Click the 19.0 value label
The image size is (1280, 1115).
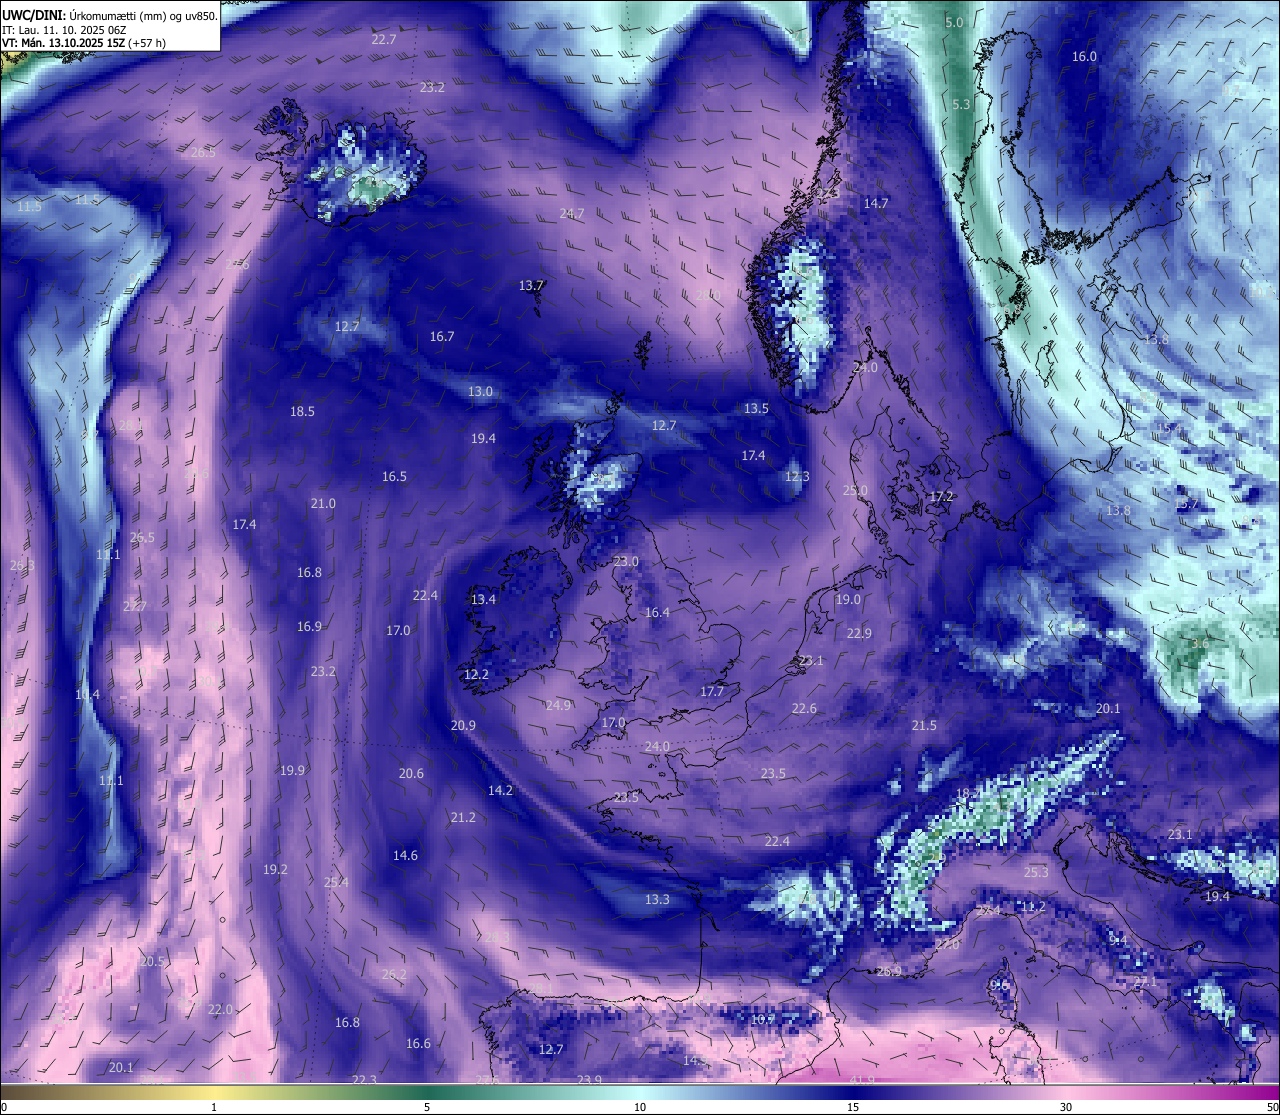click(x=847, y=600)
